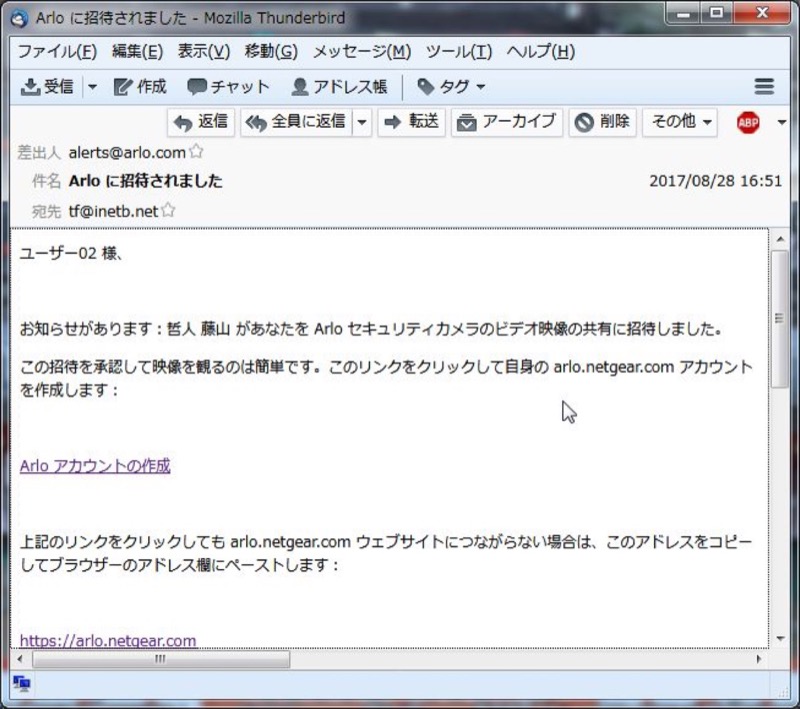Image resolution: width=800 pixels, height=709 pixels.
Task: Open the Tag (タグ) dropdown
Action: 451,87
